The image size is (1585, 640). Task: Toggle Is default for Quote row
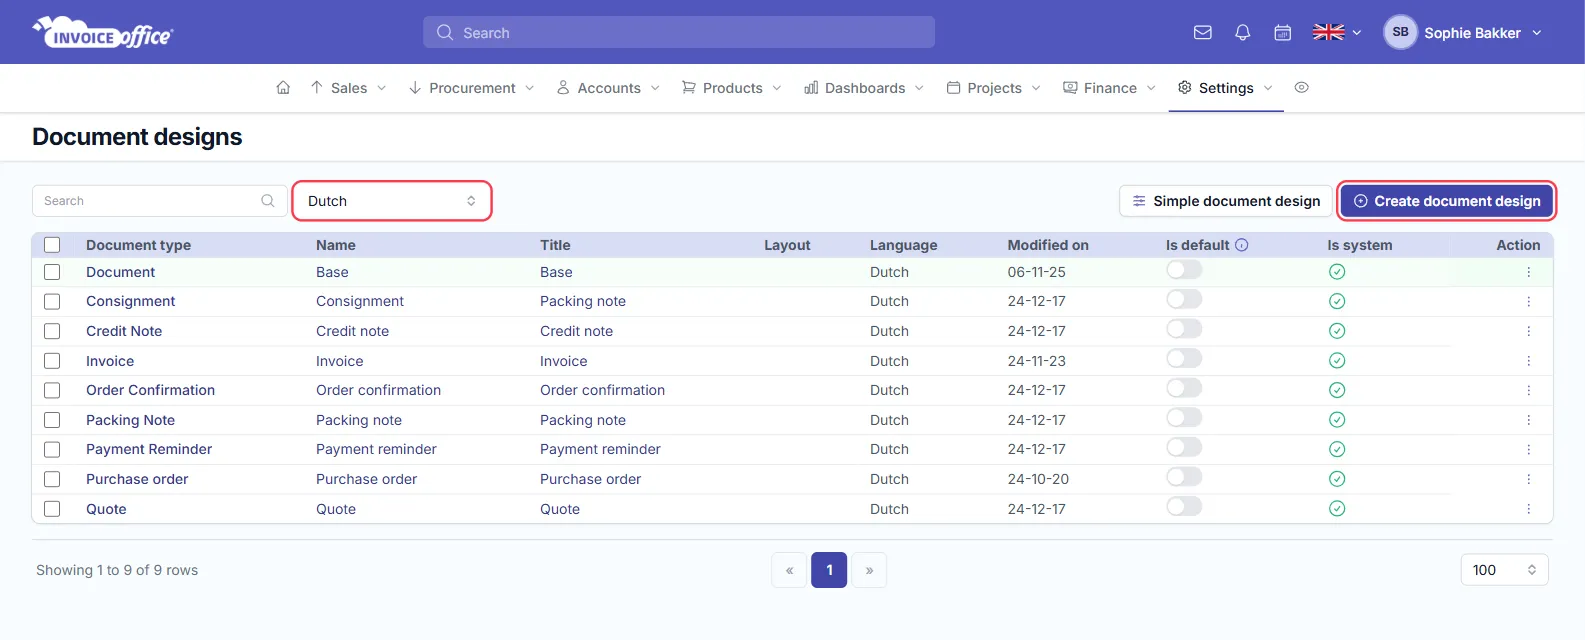(1184, 507)
